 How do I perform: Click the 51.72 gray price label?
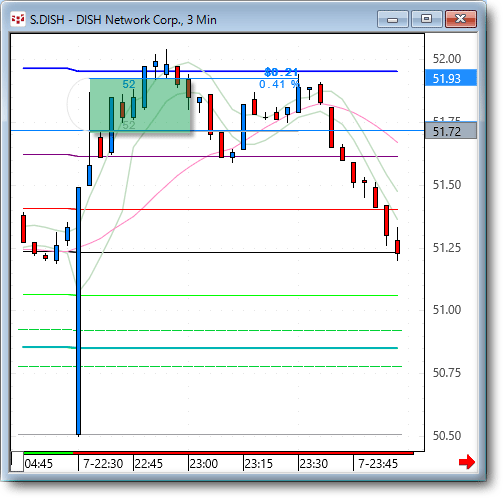451,131
